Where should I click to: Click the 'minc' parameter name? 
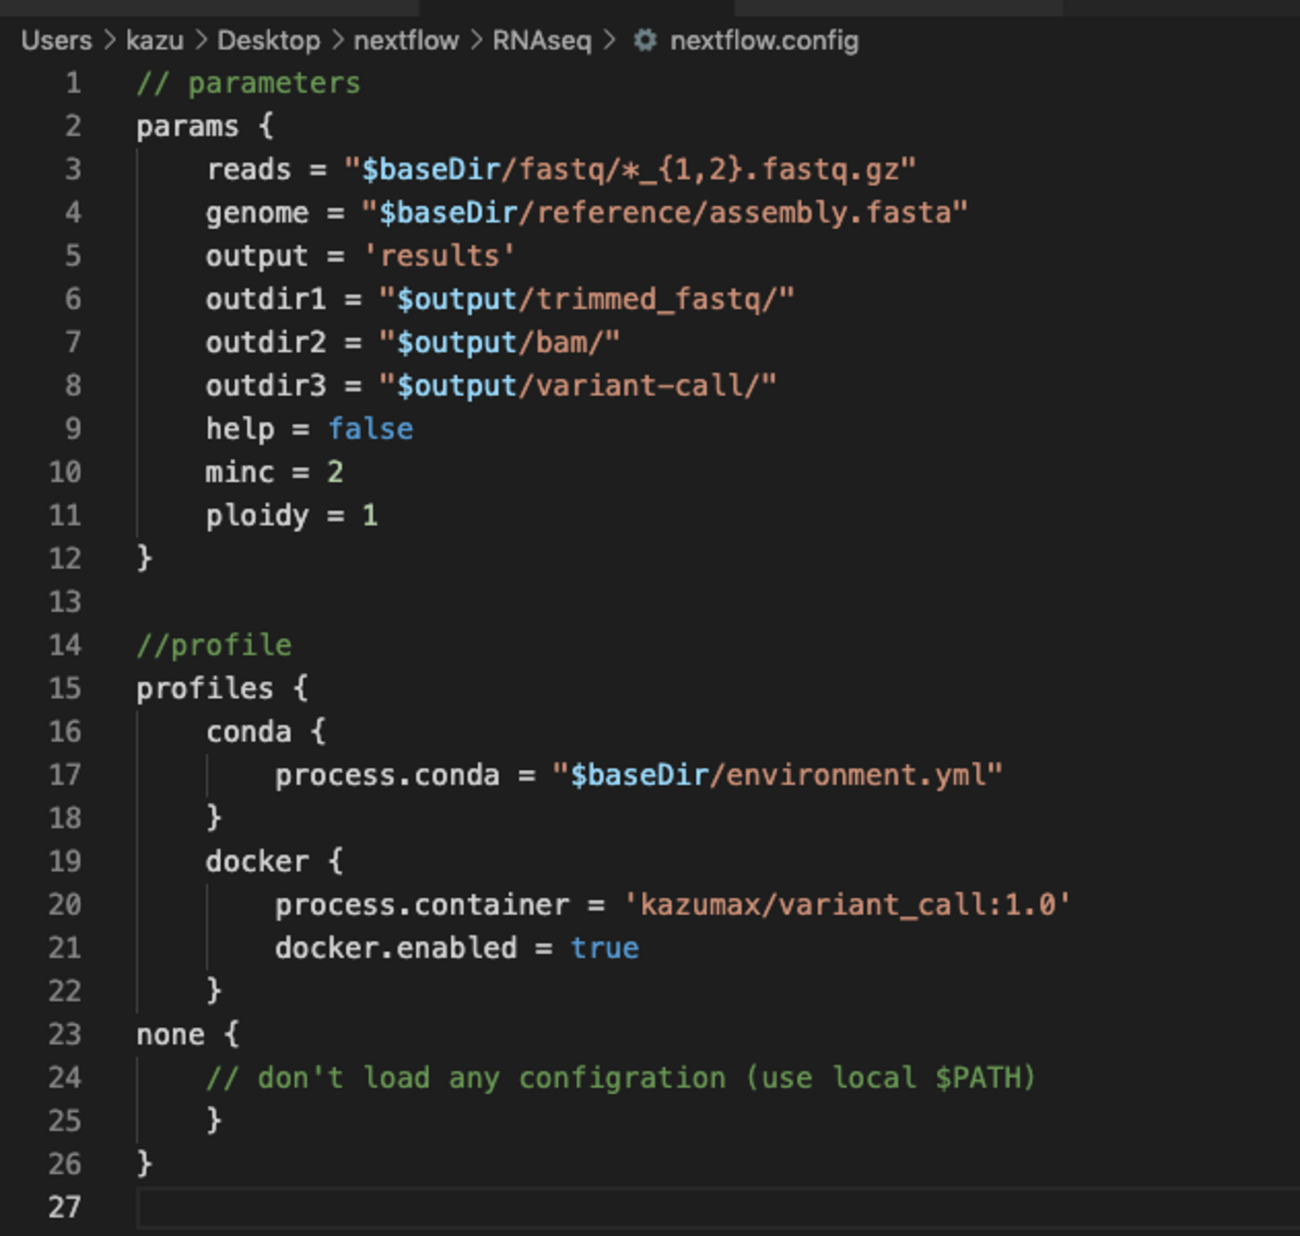(240, 472)
